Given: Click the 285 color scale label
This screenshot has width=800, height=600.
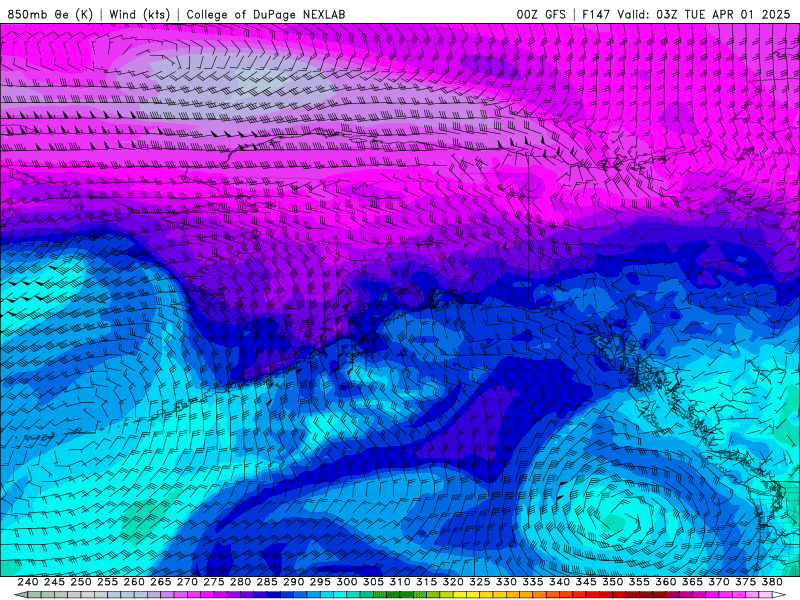Looking at the screenshot, I should 267,582.
